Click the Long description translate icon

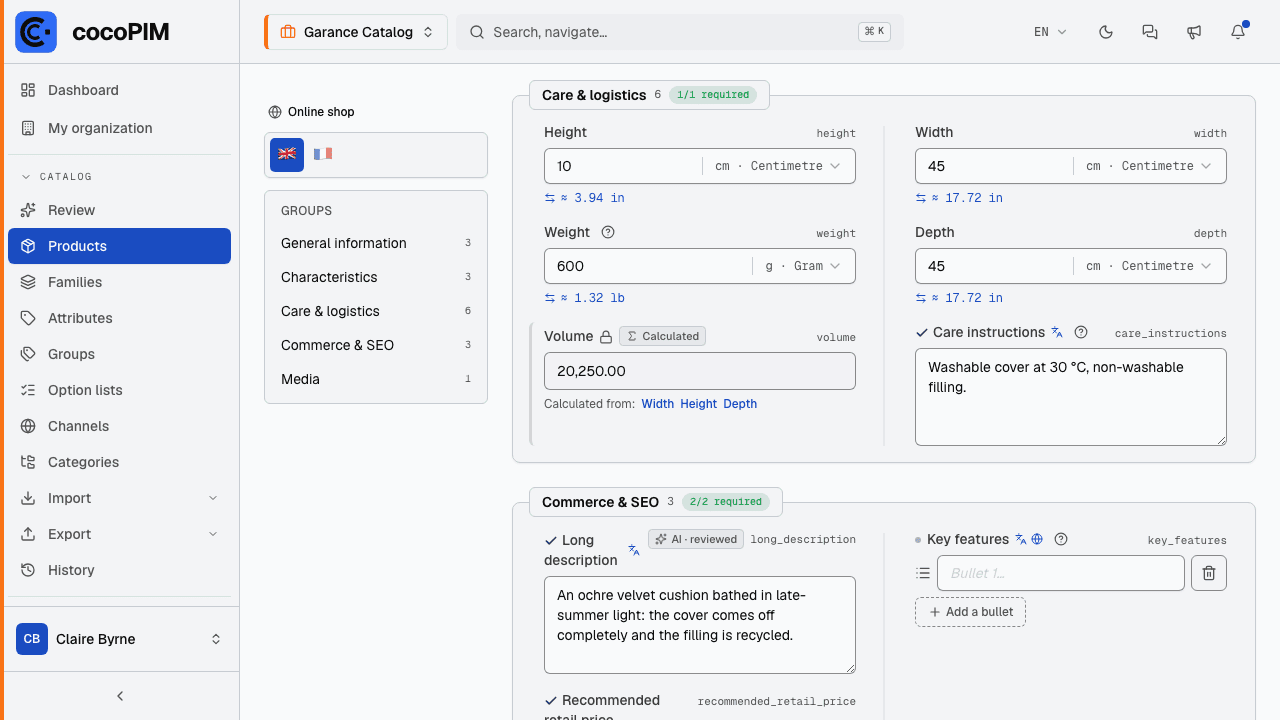point(633,550)
